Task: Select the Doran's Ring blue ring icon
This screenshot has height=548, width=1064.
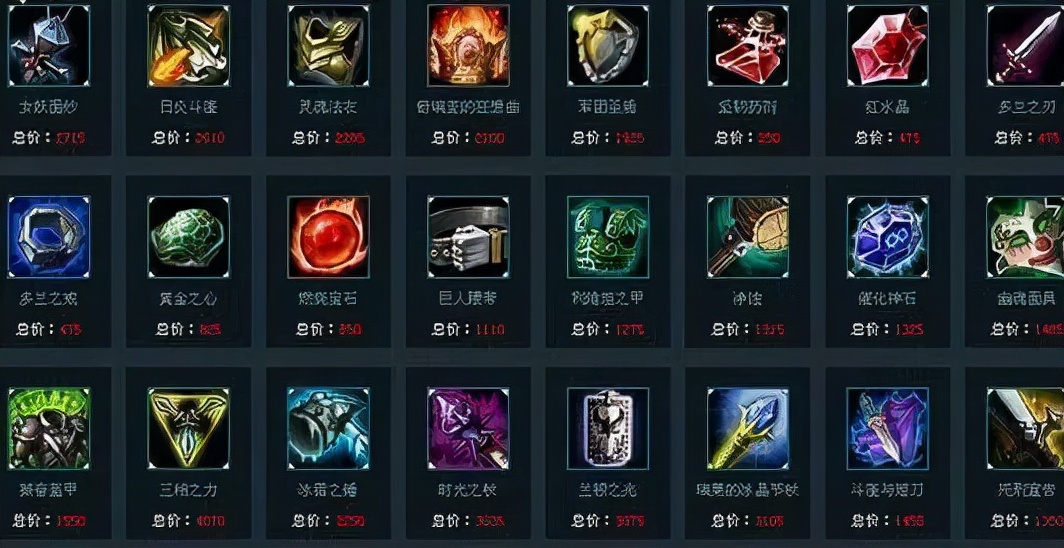Action: tap(49, 237)
